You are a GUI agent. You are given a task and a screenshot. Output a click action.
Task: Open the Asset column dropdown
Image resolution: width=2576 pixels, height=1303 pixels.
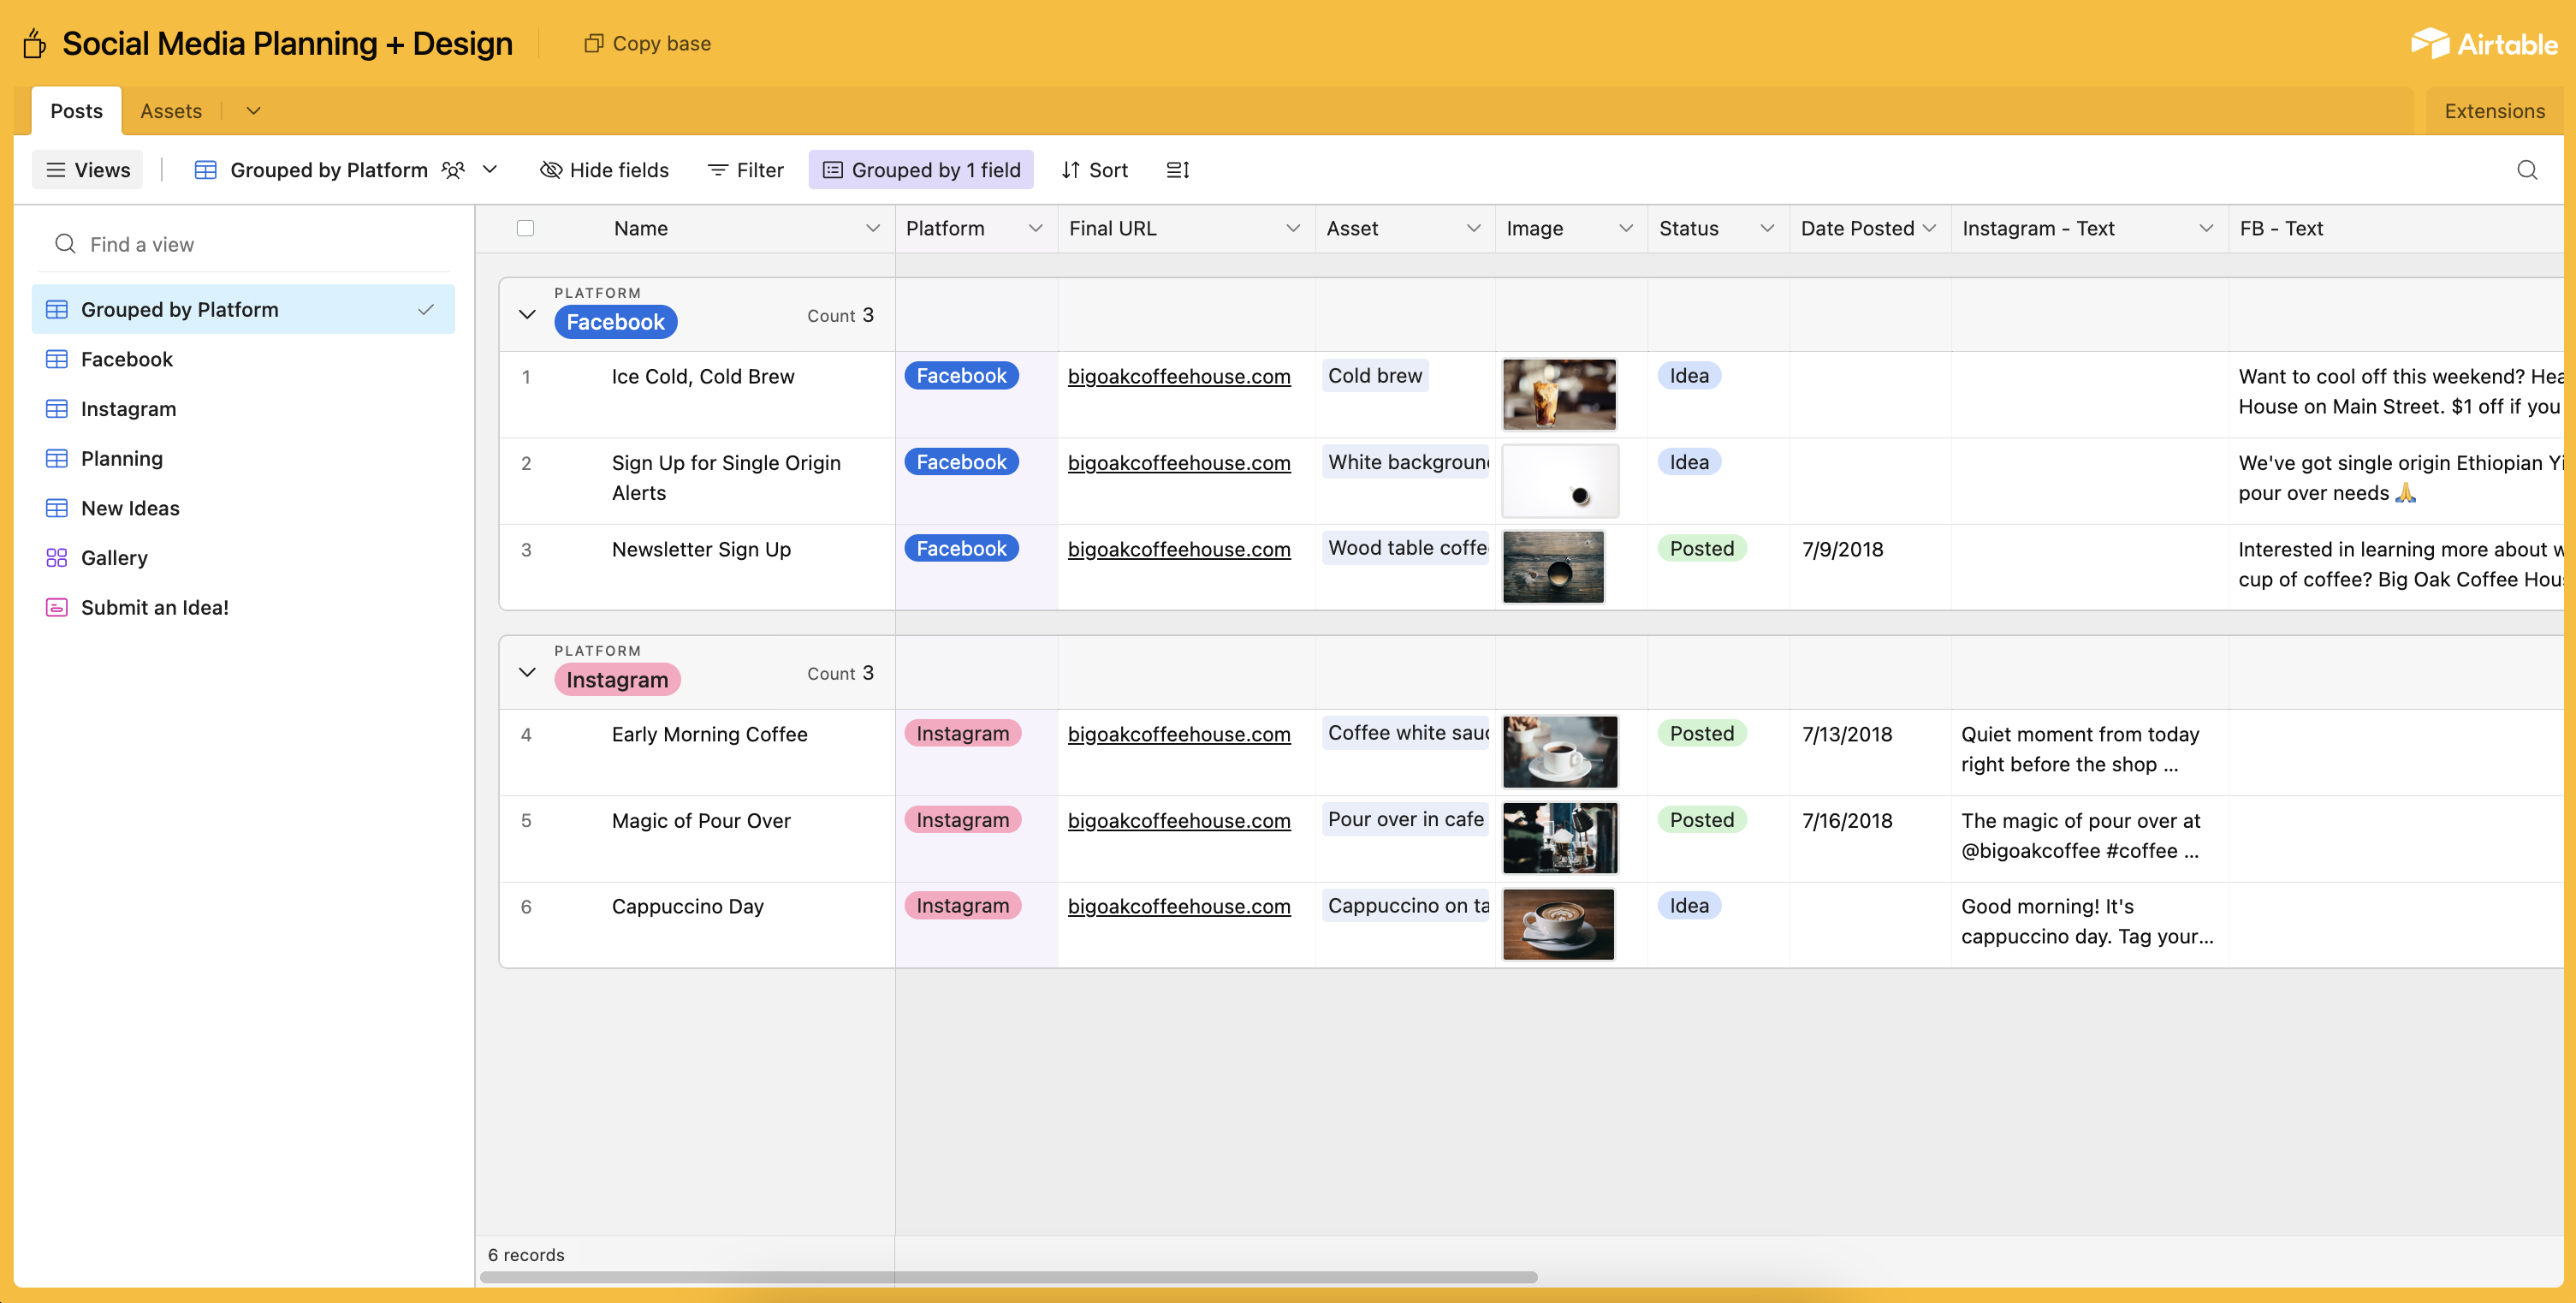(1473, 228)
